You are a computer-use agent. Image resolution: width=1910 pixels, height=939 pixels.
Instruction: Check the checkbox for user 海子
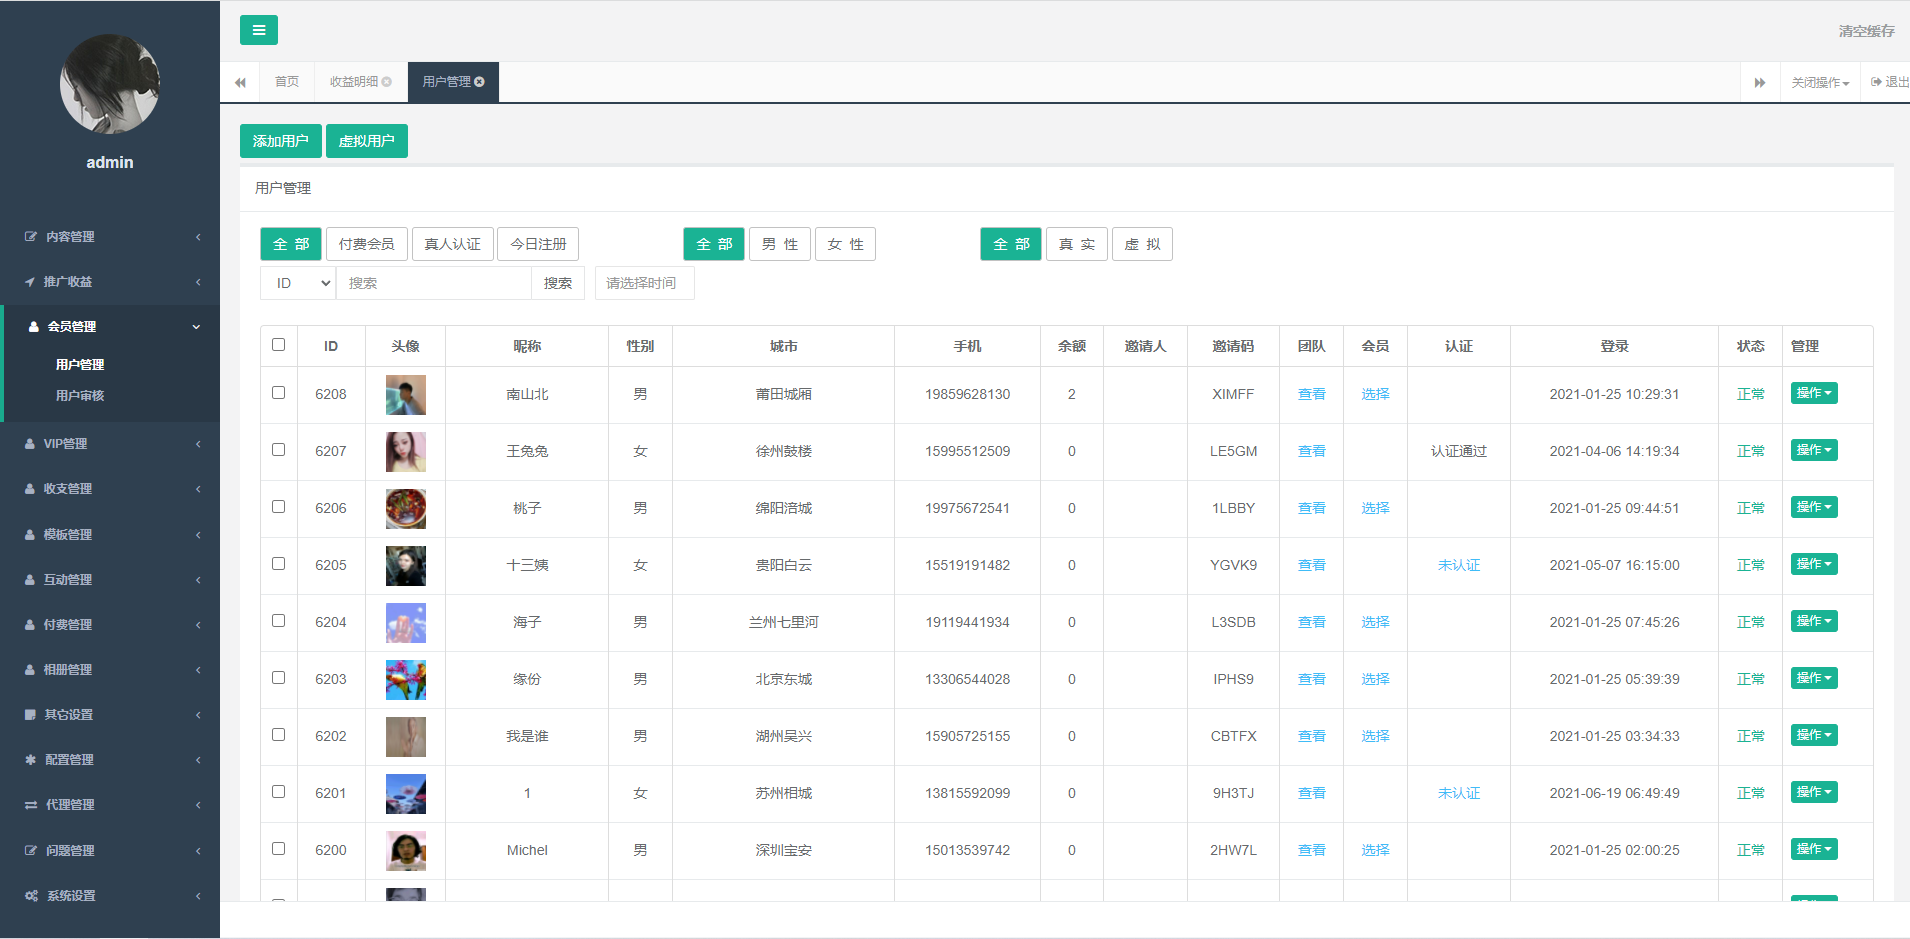(278, 621)
